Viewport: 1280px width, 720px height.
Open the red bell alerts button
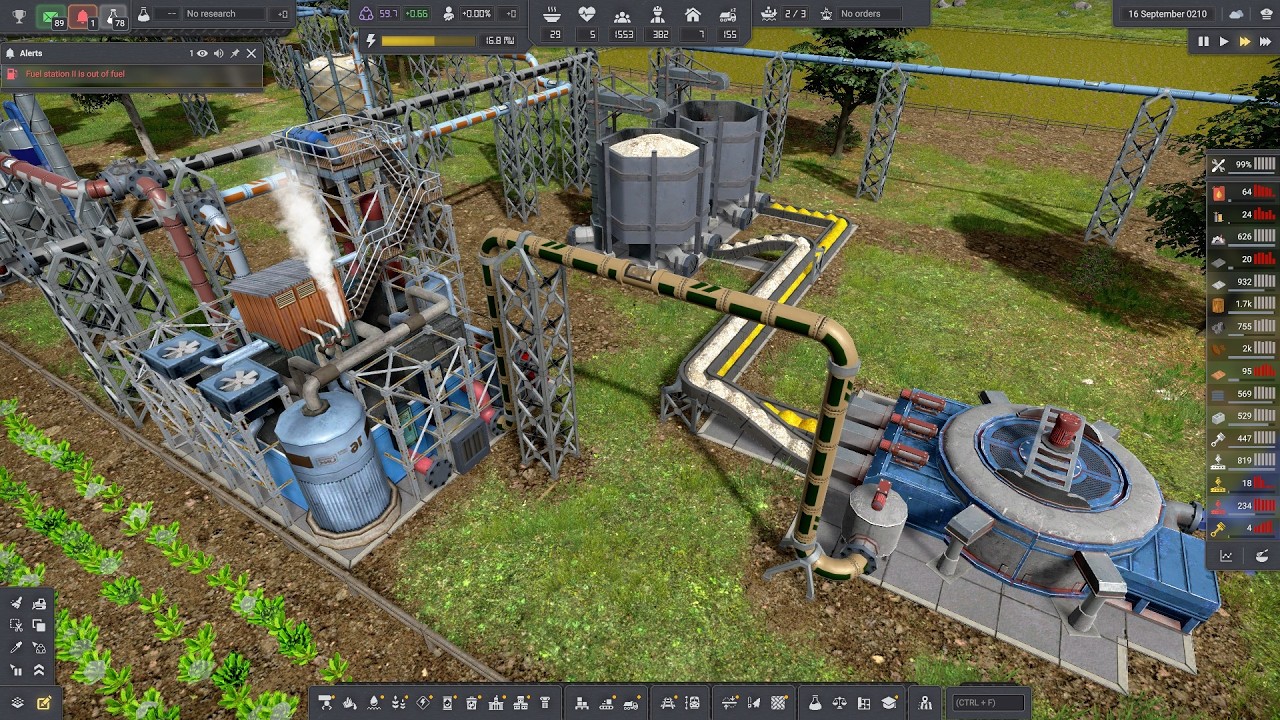pyautogui.click(x=83, y=15)
